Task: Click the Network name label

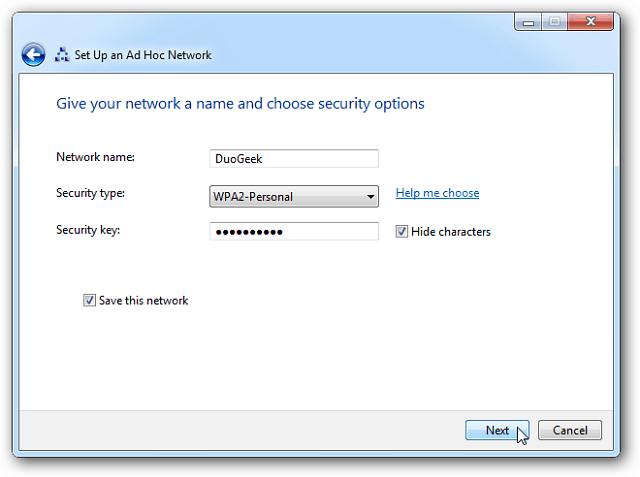Action: [96, 157]
